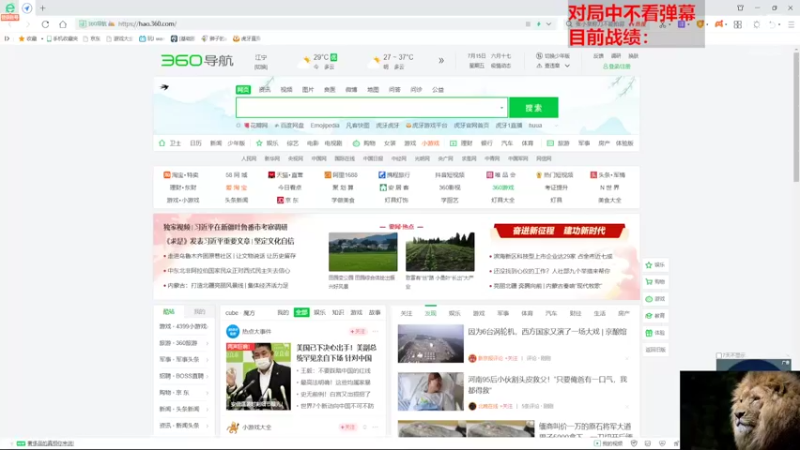Click the green 搜索 button
This screenshot has width=800, height=450.
pos(534,108)
